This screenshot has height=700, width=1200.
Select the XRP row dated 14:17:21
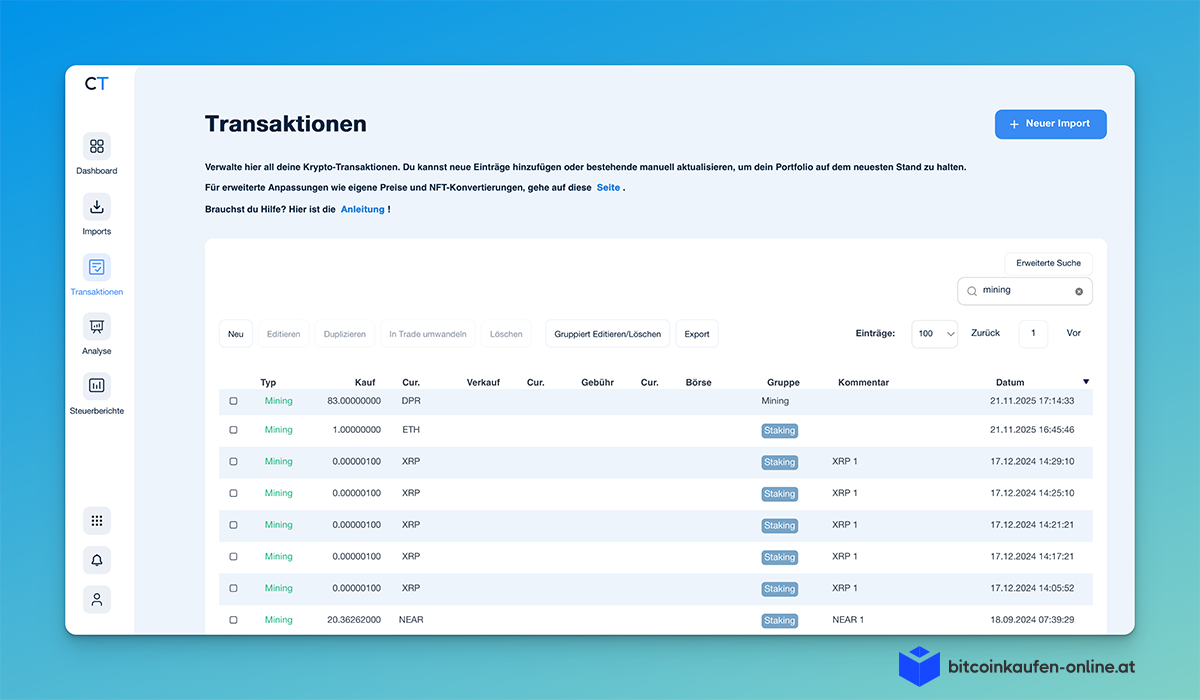pos(233,557)
